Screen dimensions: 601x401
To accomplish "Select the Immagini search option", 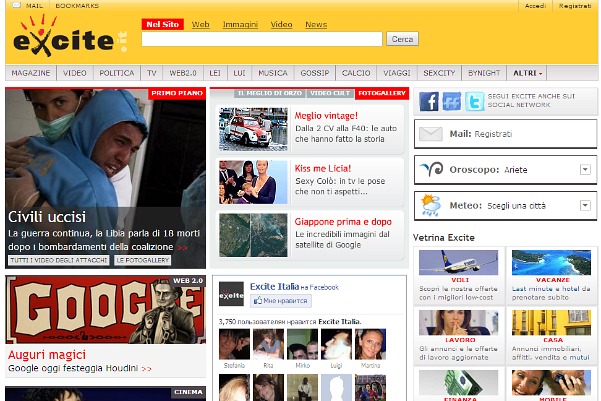I will tap(240, 25).
